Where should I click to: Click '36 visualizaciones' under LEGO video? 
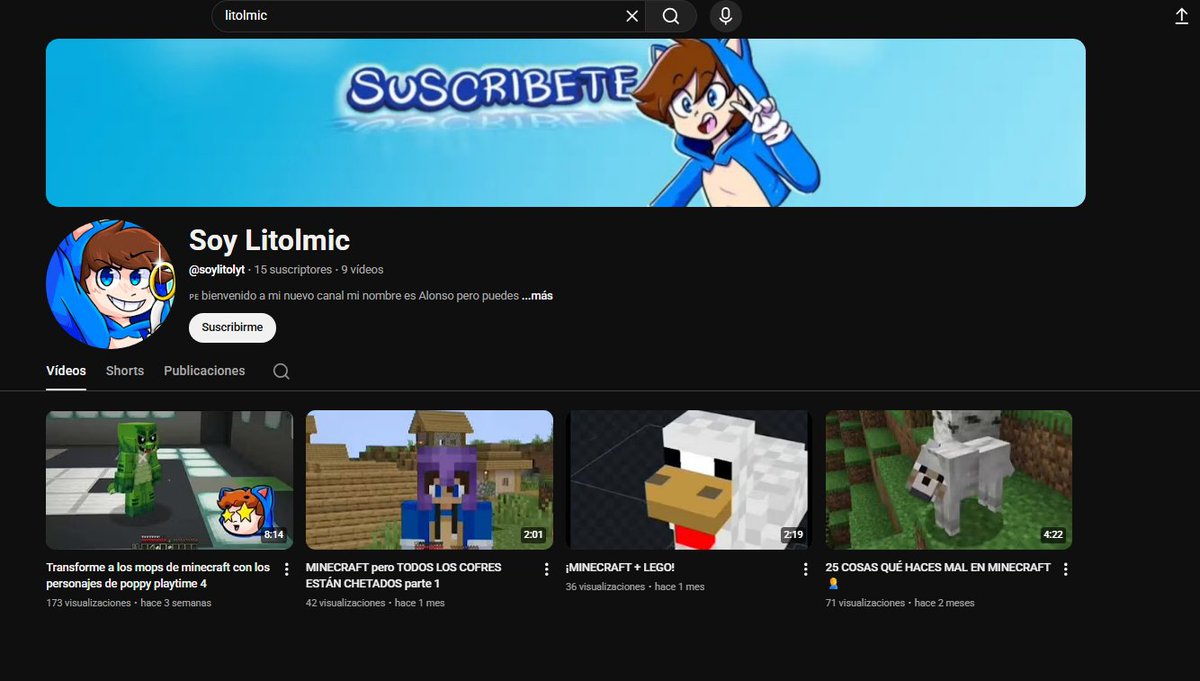[605, 587]
